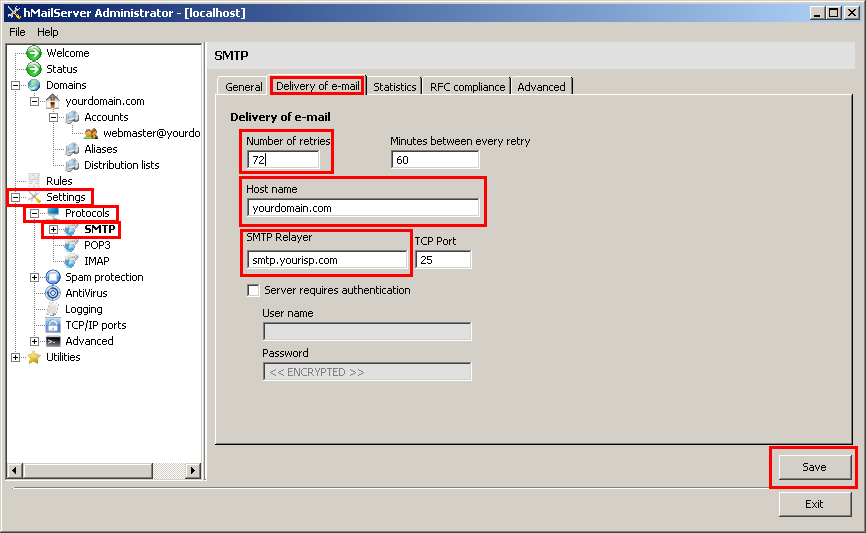Screen dimensions: 866x533
Task: Click the Password field
Action: pyautogui.click(x=367, y=372)
